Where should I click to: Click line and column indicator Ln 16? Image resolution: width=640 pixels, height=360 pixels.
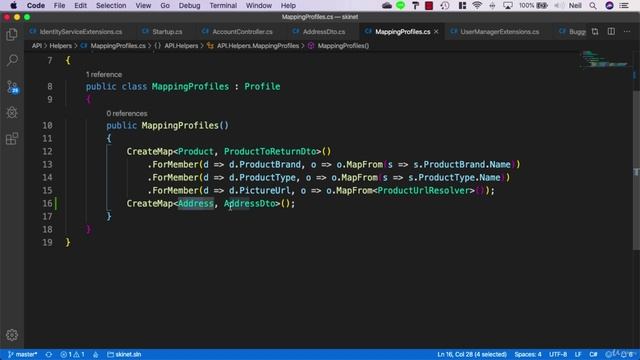point(472,354)
